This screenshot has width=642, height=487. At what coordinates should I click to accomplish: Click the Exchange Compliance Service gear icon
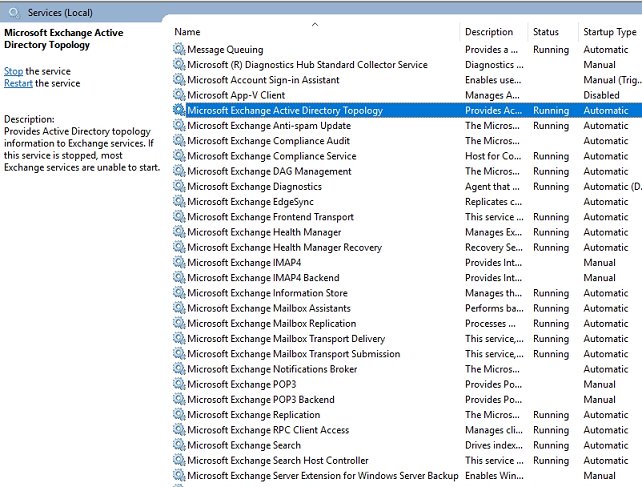179,156
